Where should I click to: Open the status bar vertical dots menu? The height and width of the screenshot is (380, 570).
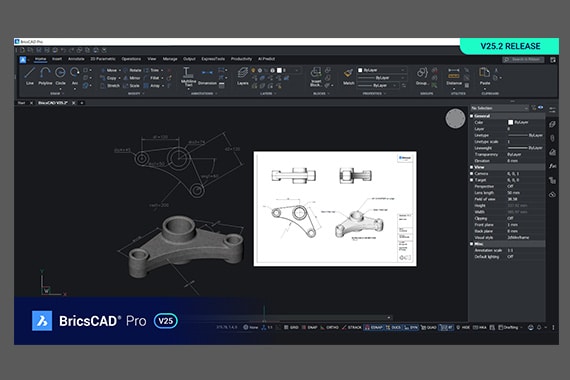(553, 327)
